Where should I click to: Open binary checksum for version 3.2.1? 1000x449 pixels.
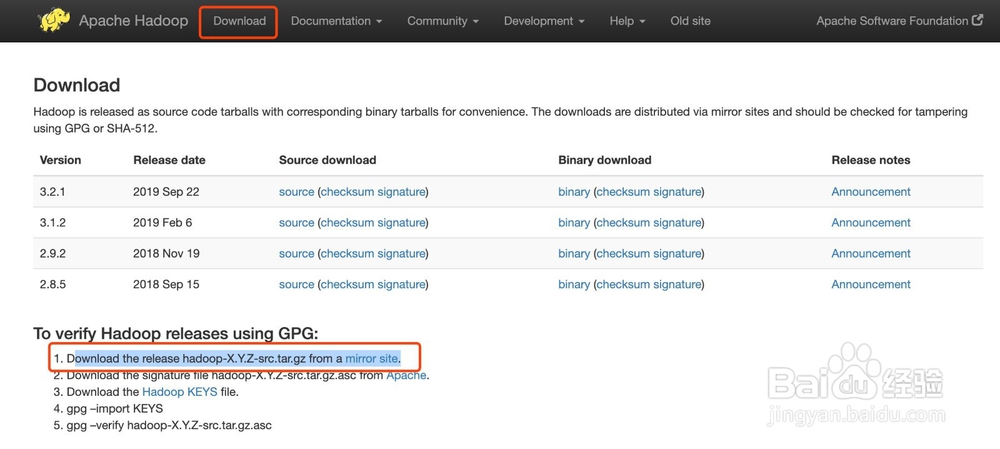(x=622, y=192)
